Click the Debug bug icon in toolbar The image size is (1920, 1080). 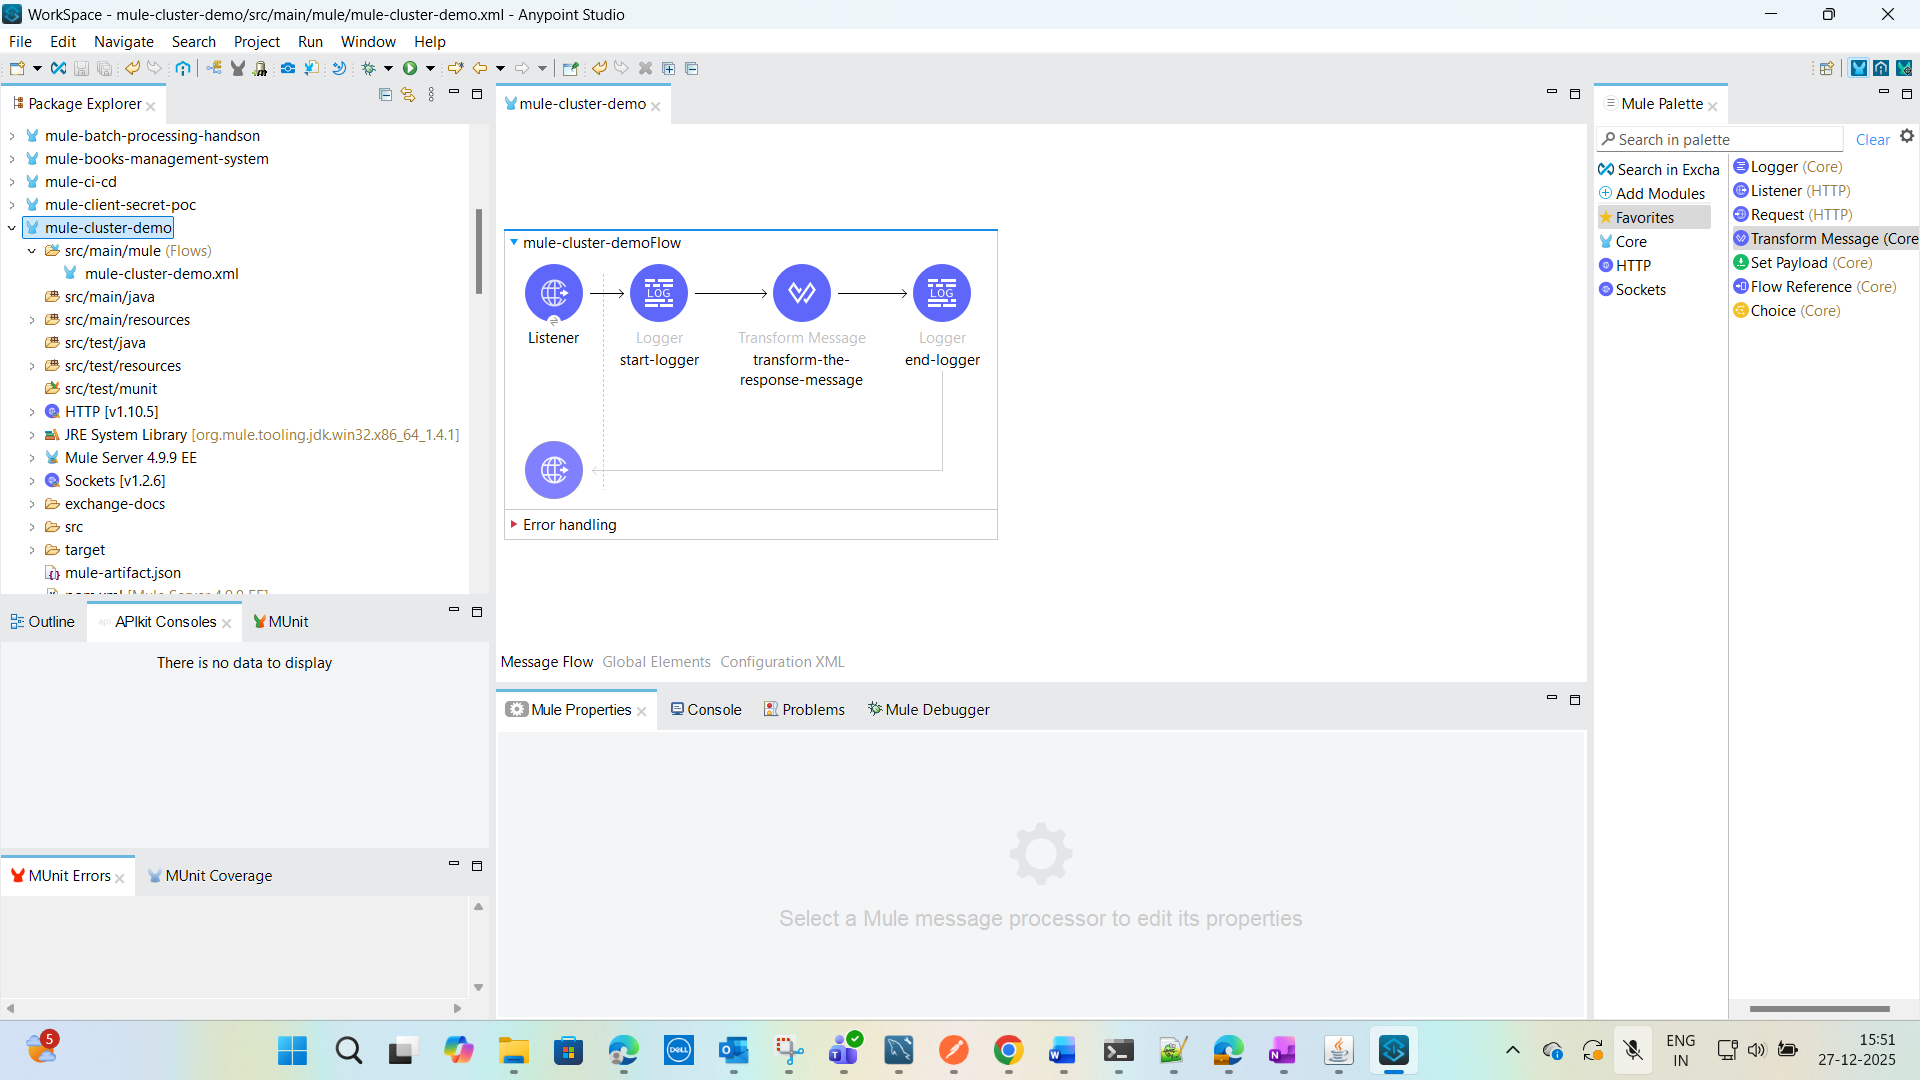coord(368,68)
